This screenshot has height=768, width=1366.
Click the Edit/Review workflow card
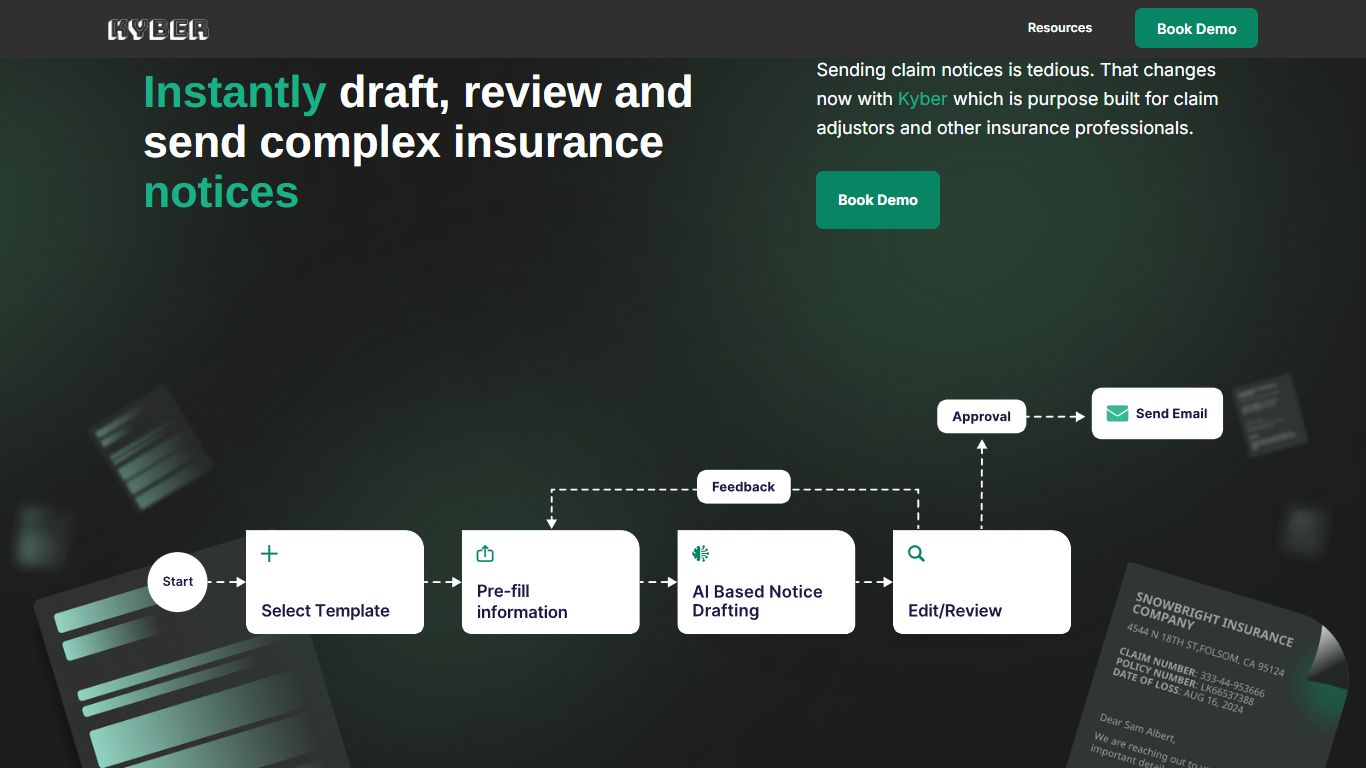[981, 582]
